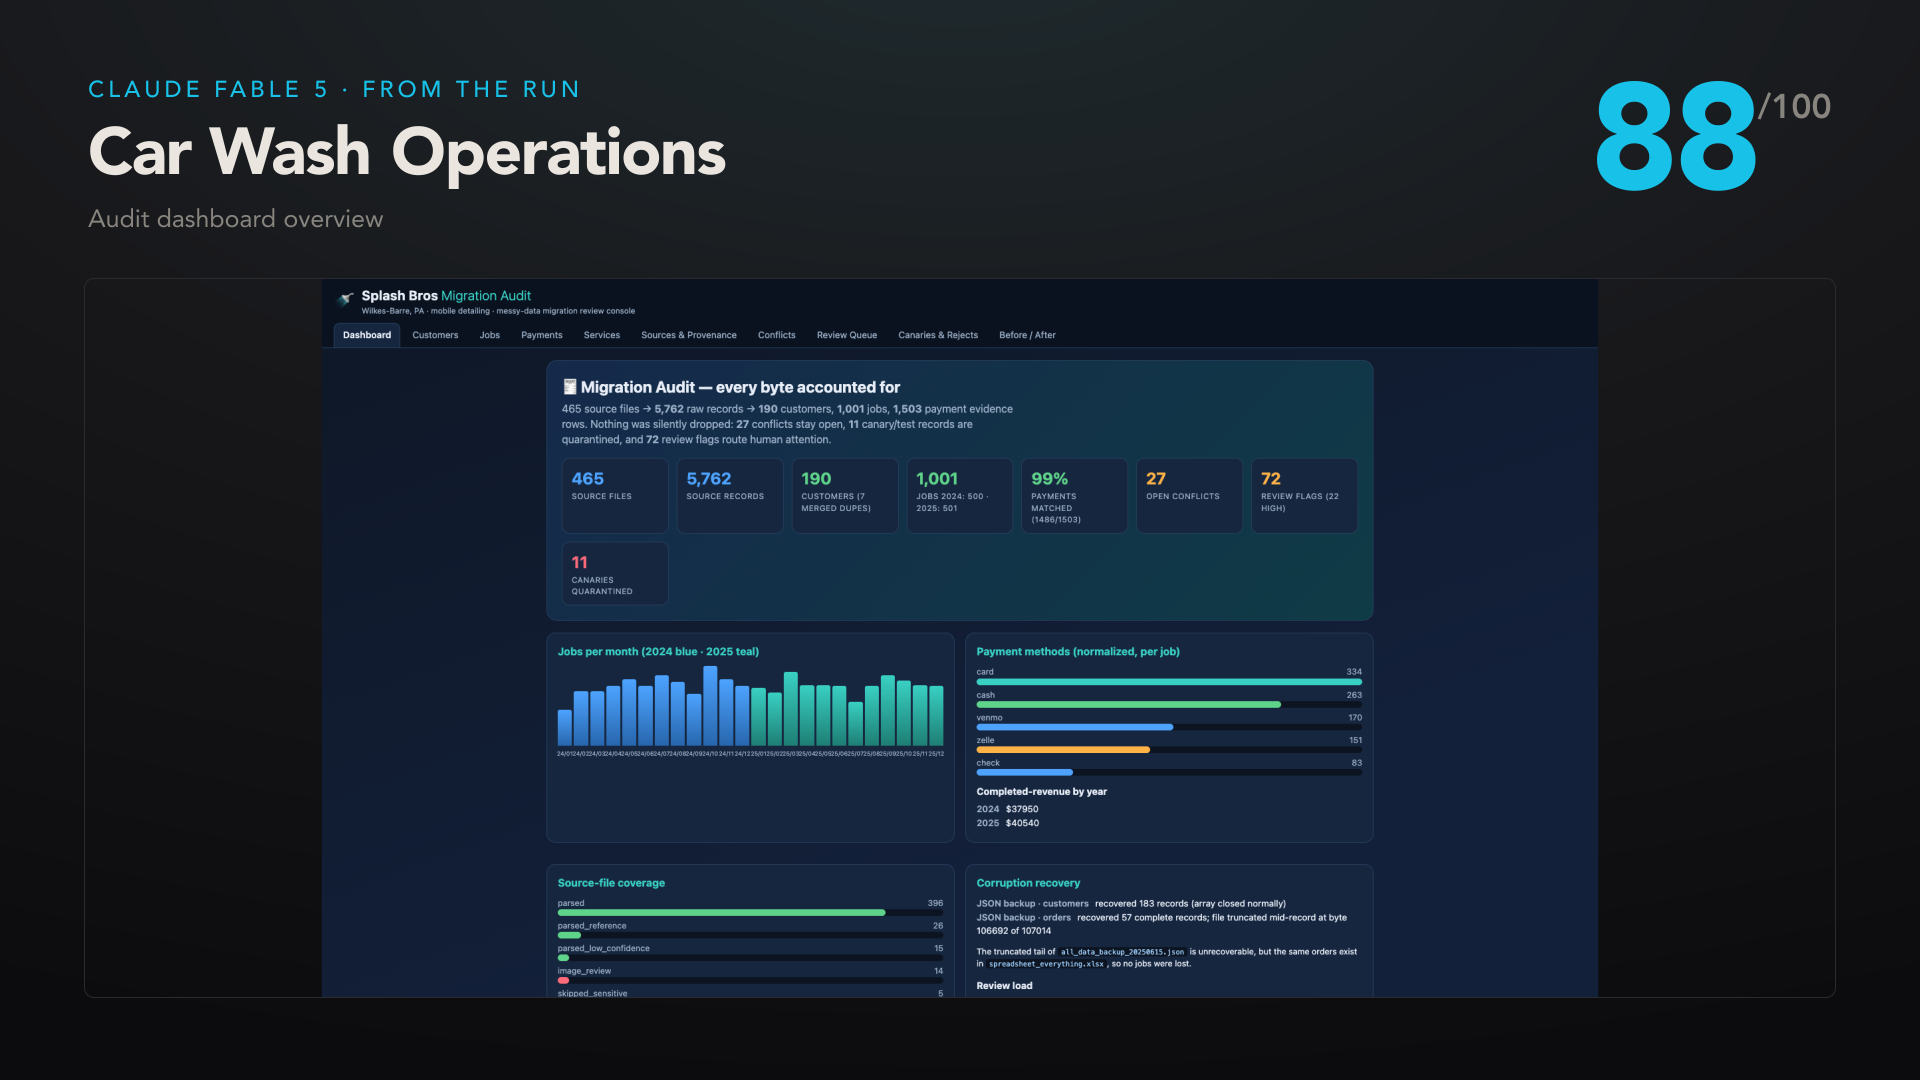Select the Services tab
1920x1080 pixels.
[x=601, y=335]
